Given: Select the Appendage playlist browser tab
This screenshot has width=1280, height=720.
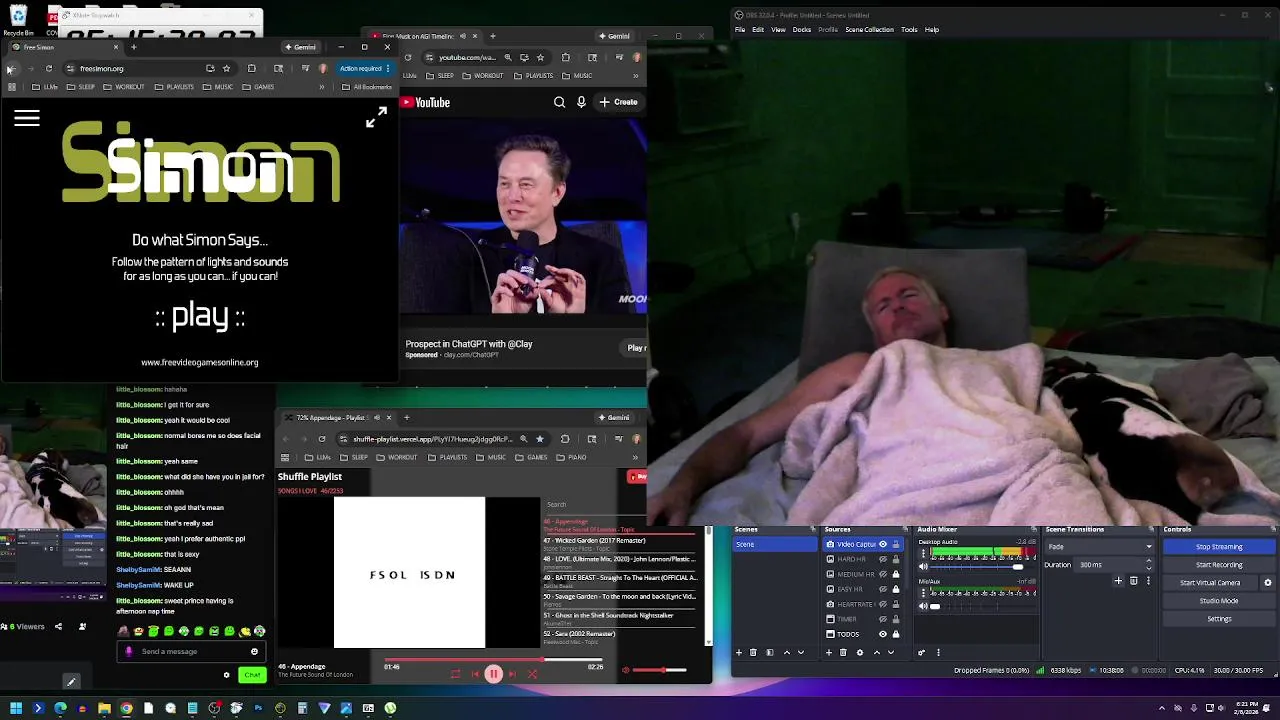Looking at the screenshot, I should (335, 417).
